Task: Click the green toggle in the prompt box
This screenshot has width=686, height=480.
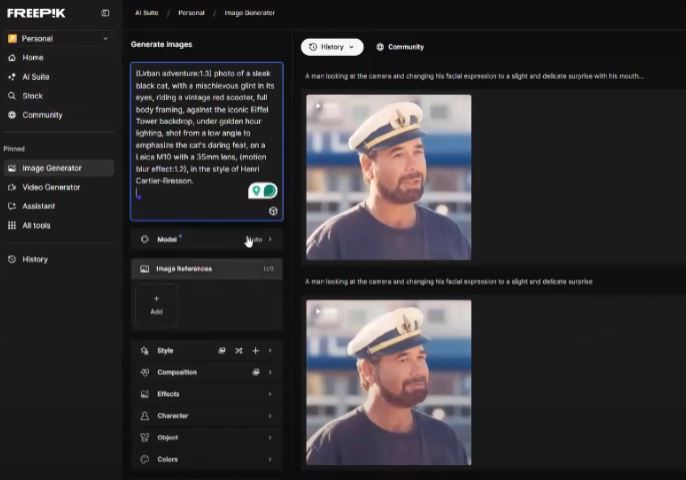Action: click(263, 190)
